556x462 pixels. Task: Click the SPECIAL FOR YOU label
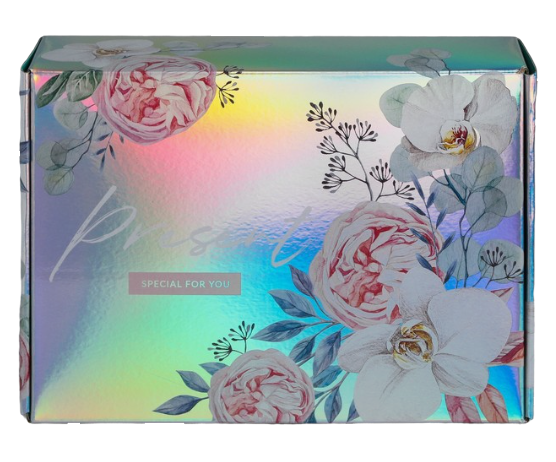(x=185, y=284)
